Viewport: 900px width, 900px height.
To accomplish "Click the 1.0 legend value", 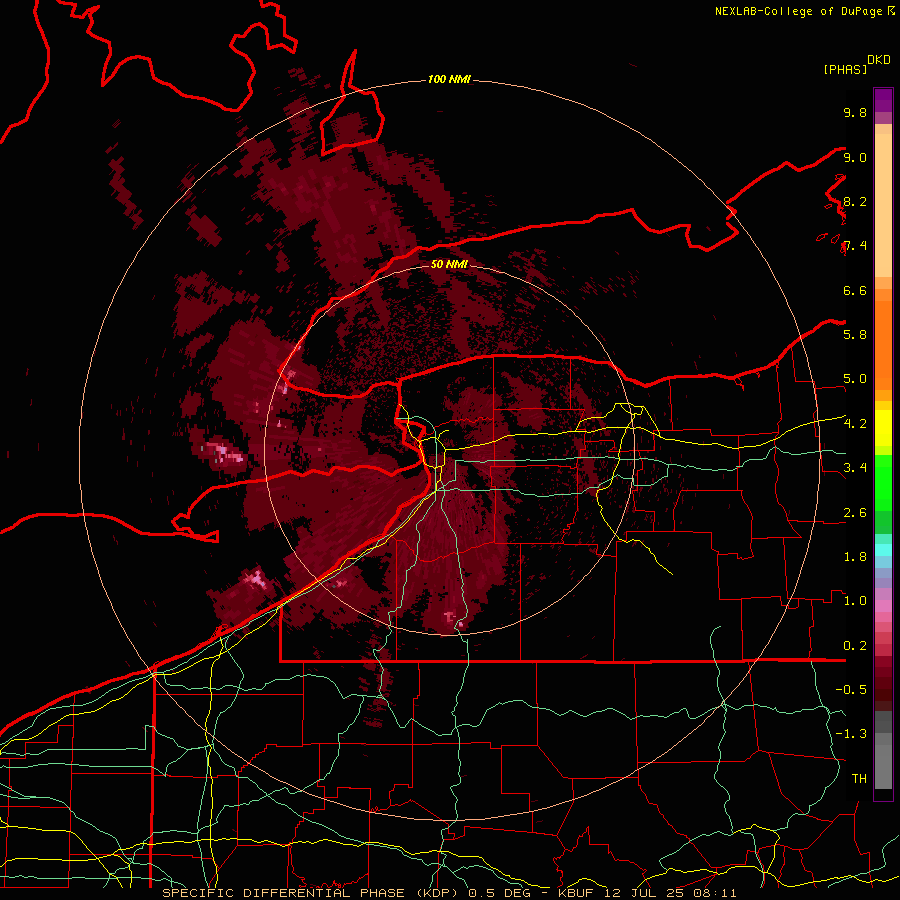I will coord(855,601).
